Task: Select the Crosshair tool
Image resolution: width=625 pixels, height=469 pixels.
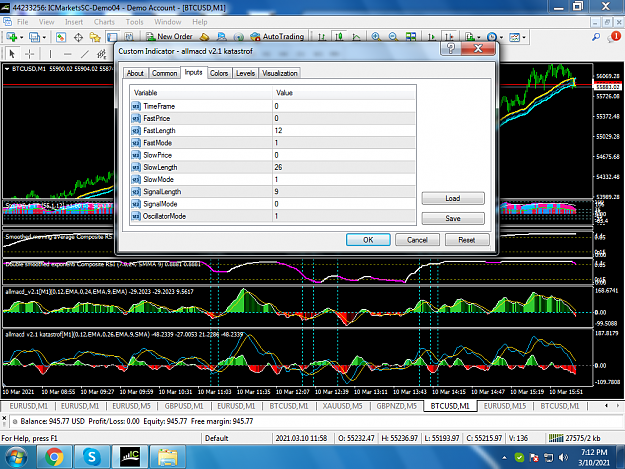Action: [29, 53]
